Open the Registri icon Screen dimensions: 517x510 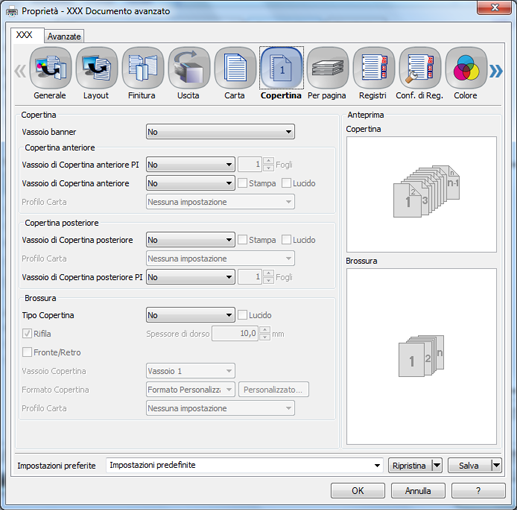click(373, 68)
